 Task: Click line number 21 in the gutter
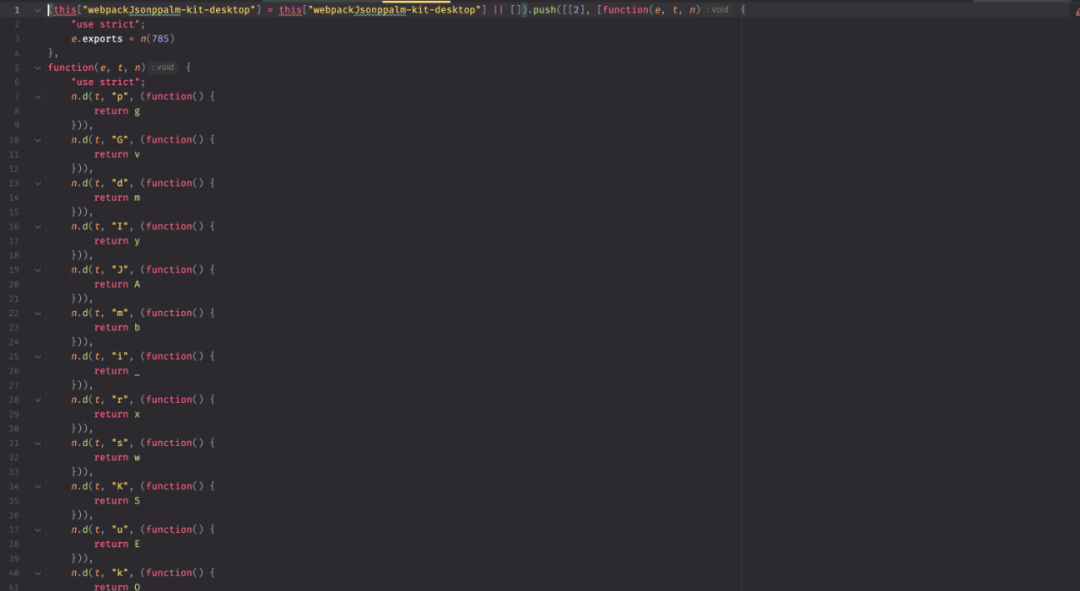tap(14, 299)
